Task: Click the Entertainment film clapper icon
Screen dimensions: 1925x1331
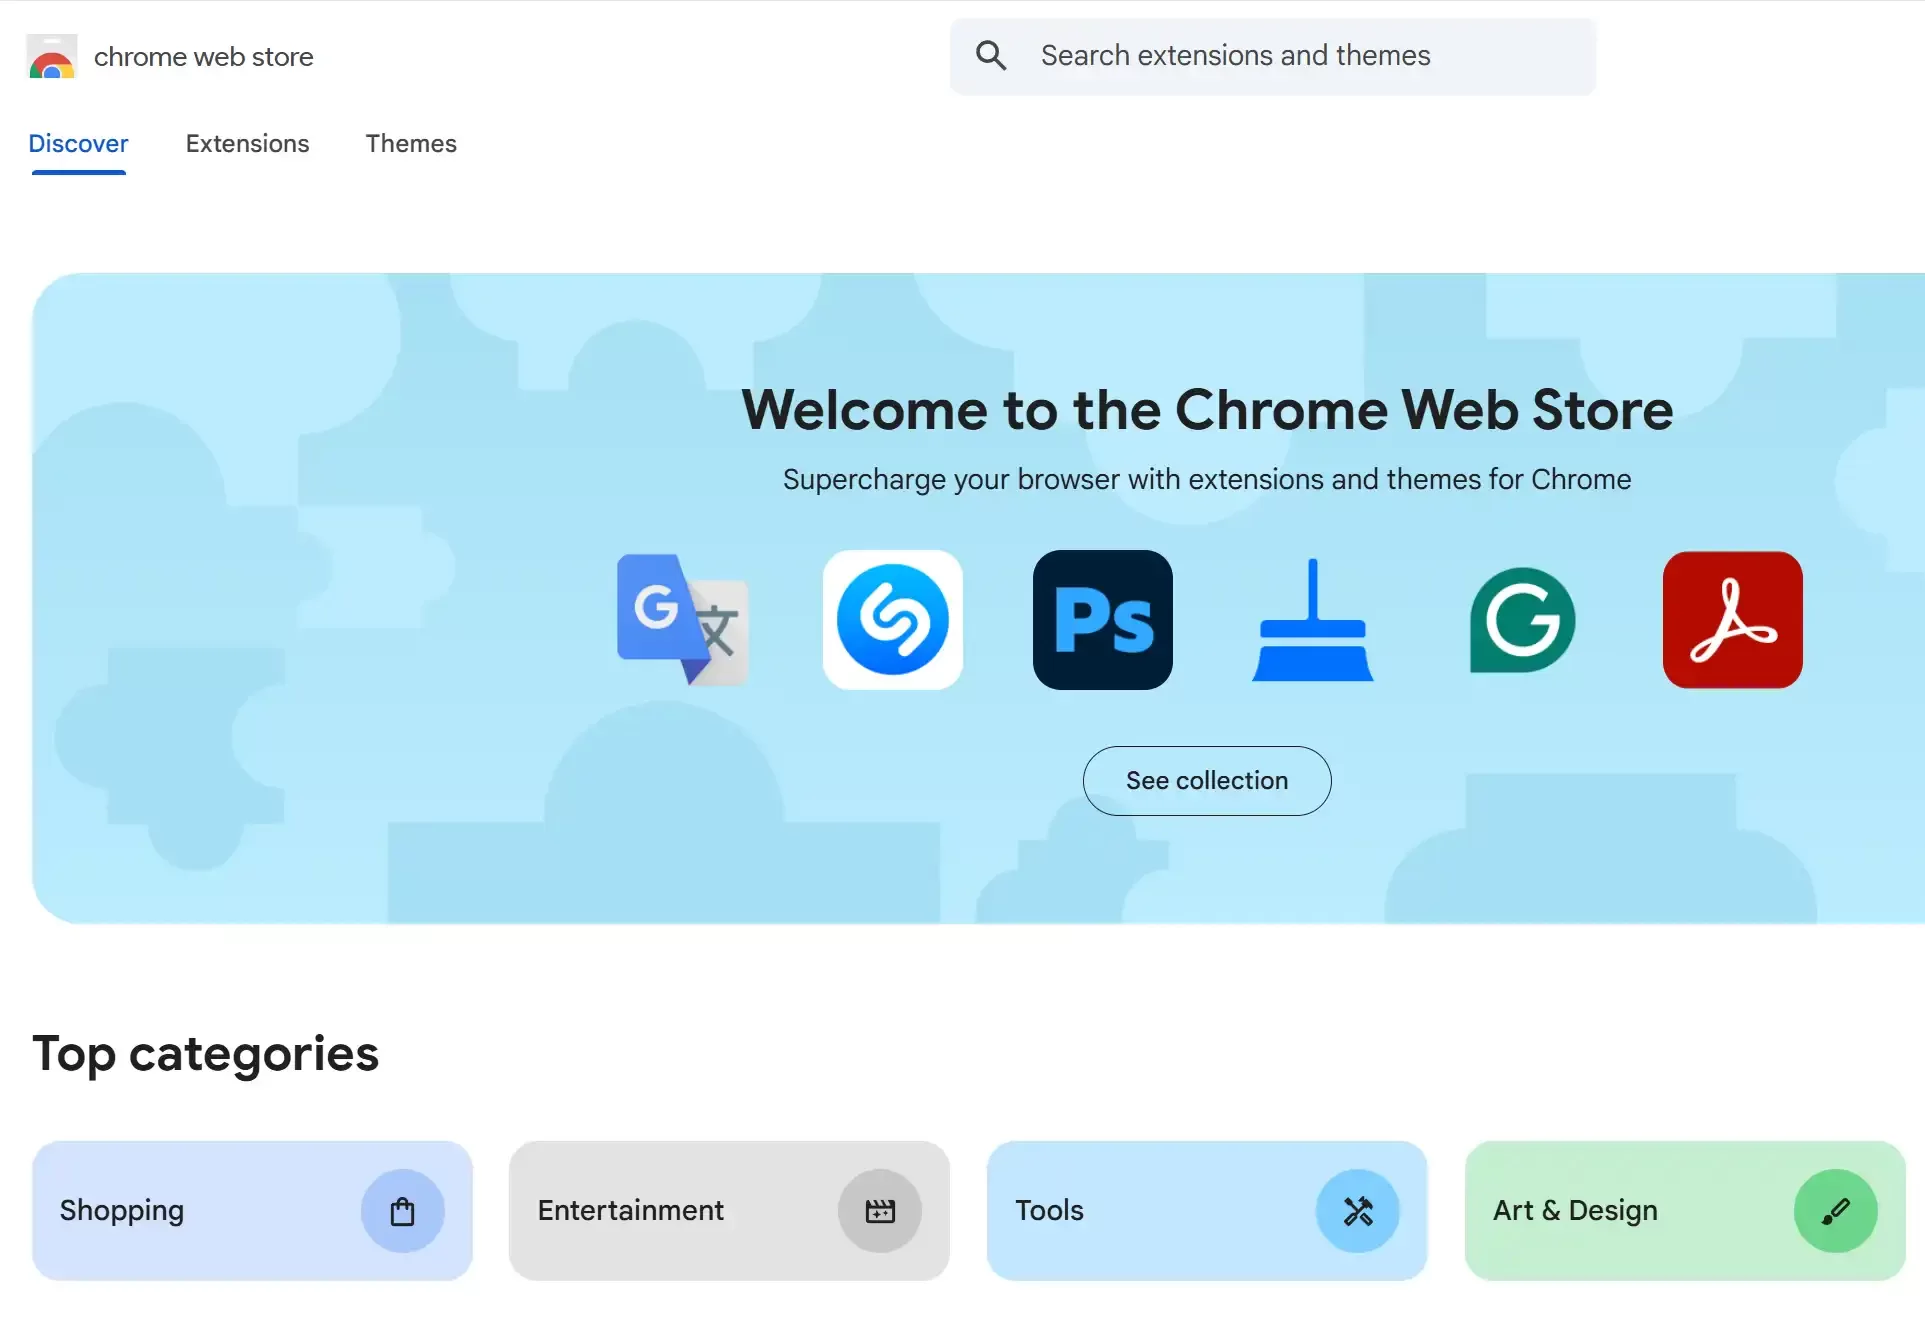Action: pyautogui.click(x=880, y=1211)
